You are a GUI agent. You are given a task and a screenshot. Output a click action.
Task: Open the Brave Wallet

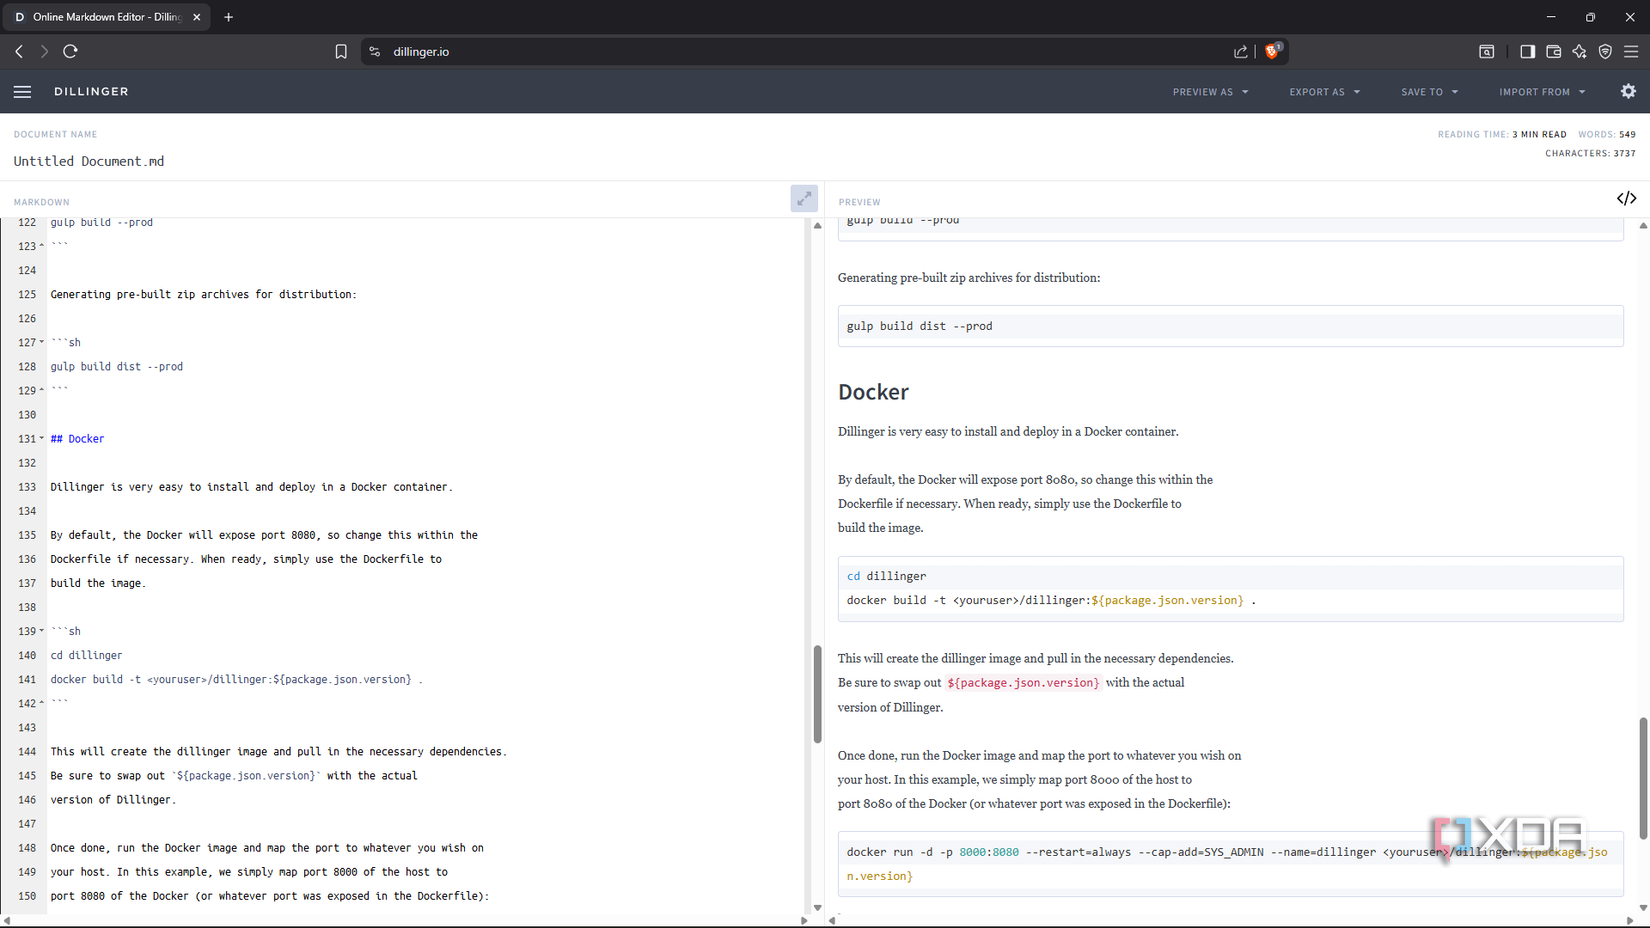pyautogui.click(x=1554, y=51)
